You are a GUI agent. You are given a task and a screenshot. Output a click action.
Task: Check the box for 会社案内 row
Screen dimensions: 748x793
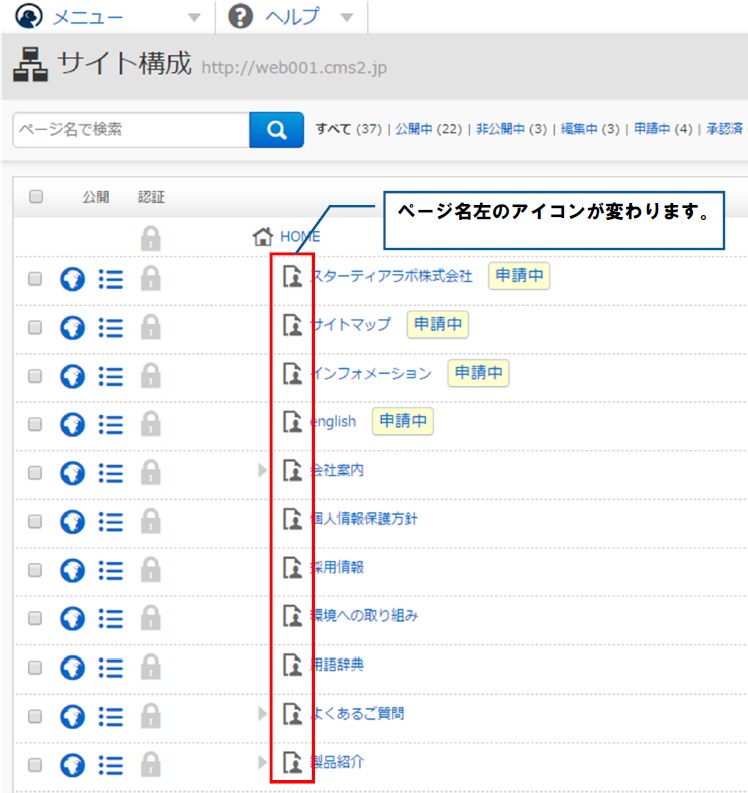point(35,472)
